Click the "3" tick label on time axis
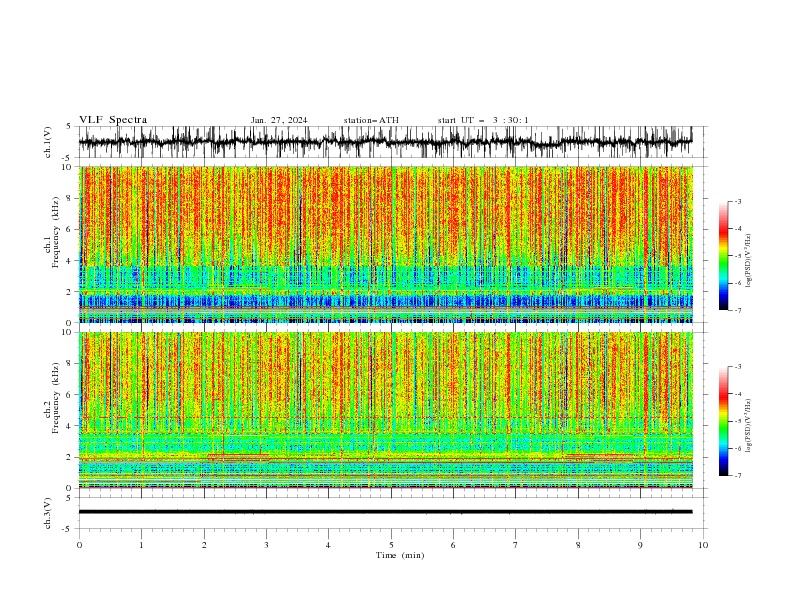 tap(266, 545)
